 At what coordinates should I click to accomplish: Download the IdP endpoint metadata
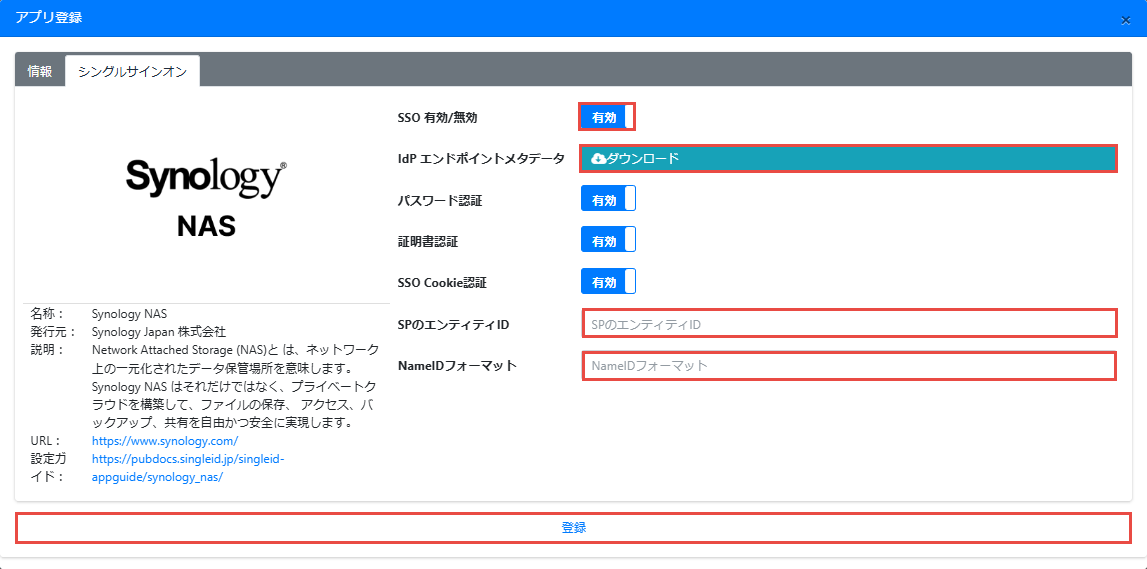847,158
